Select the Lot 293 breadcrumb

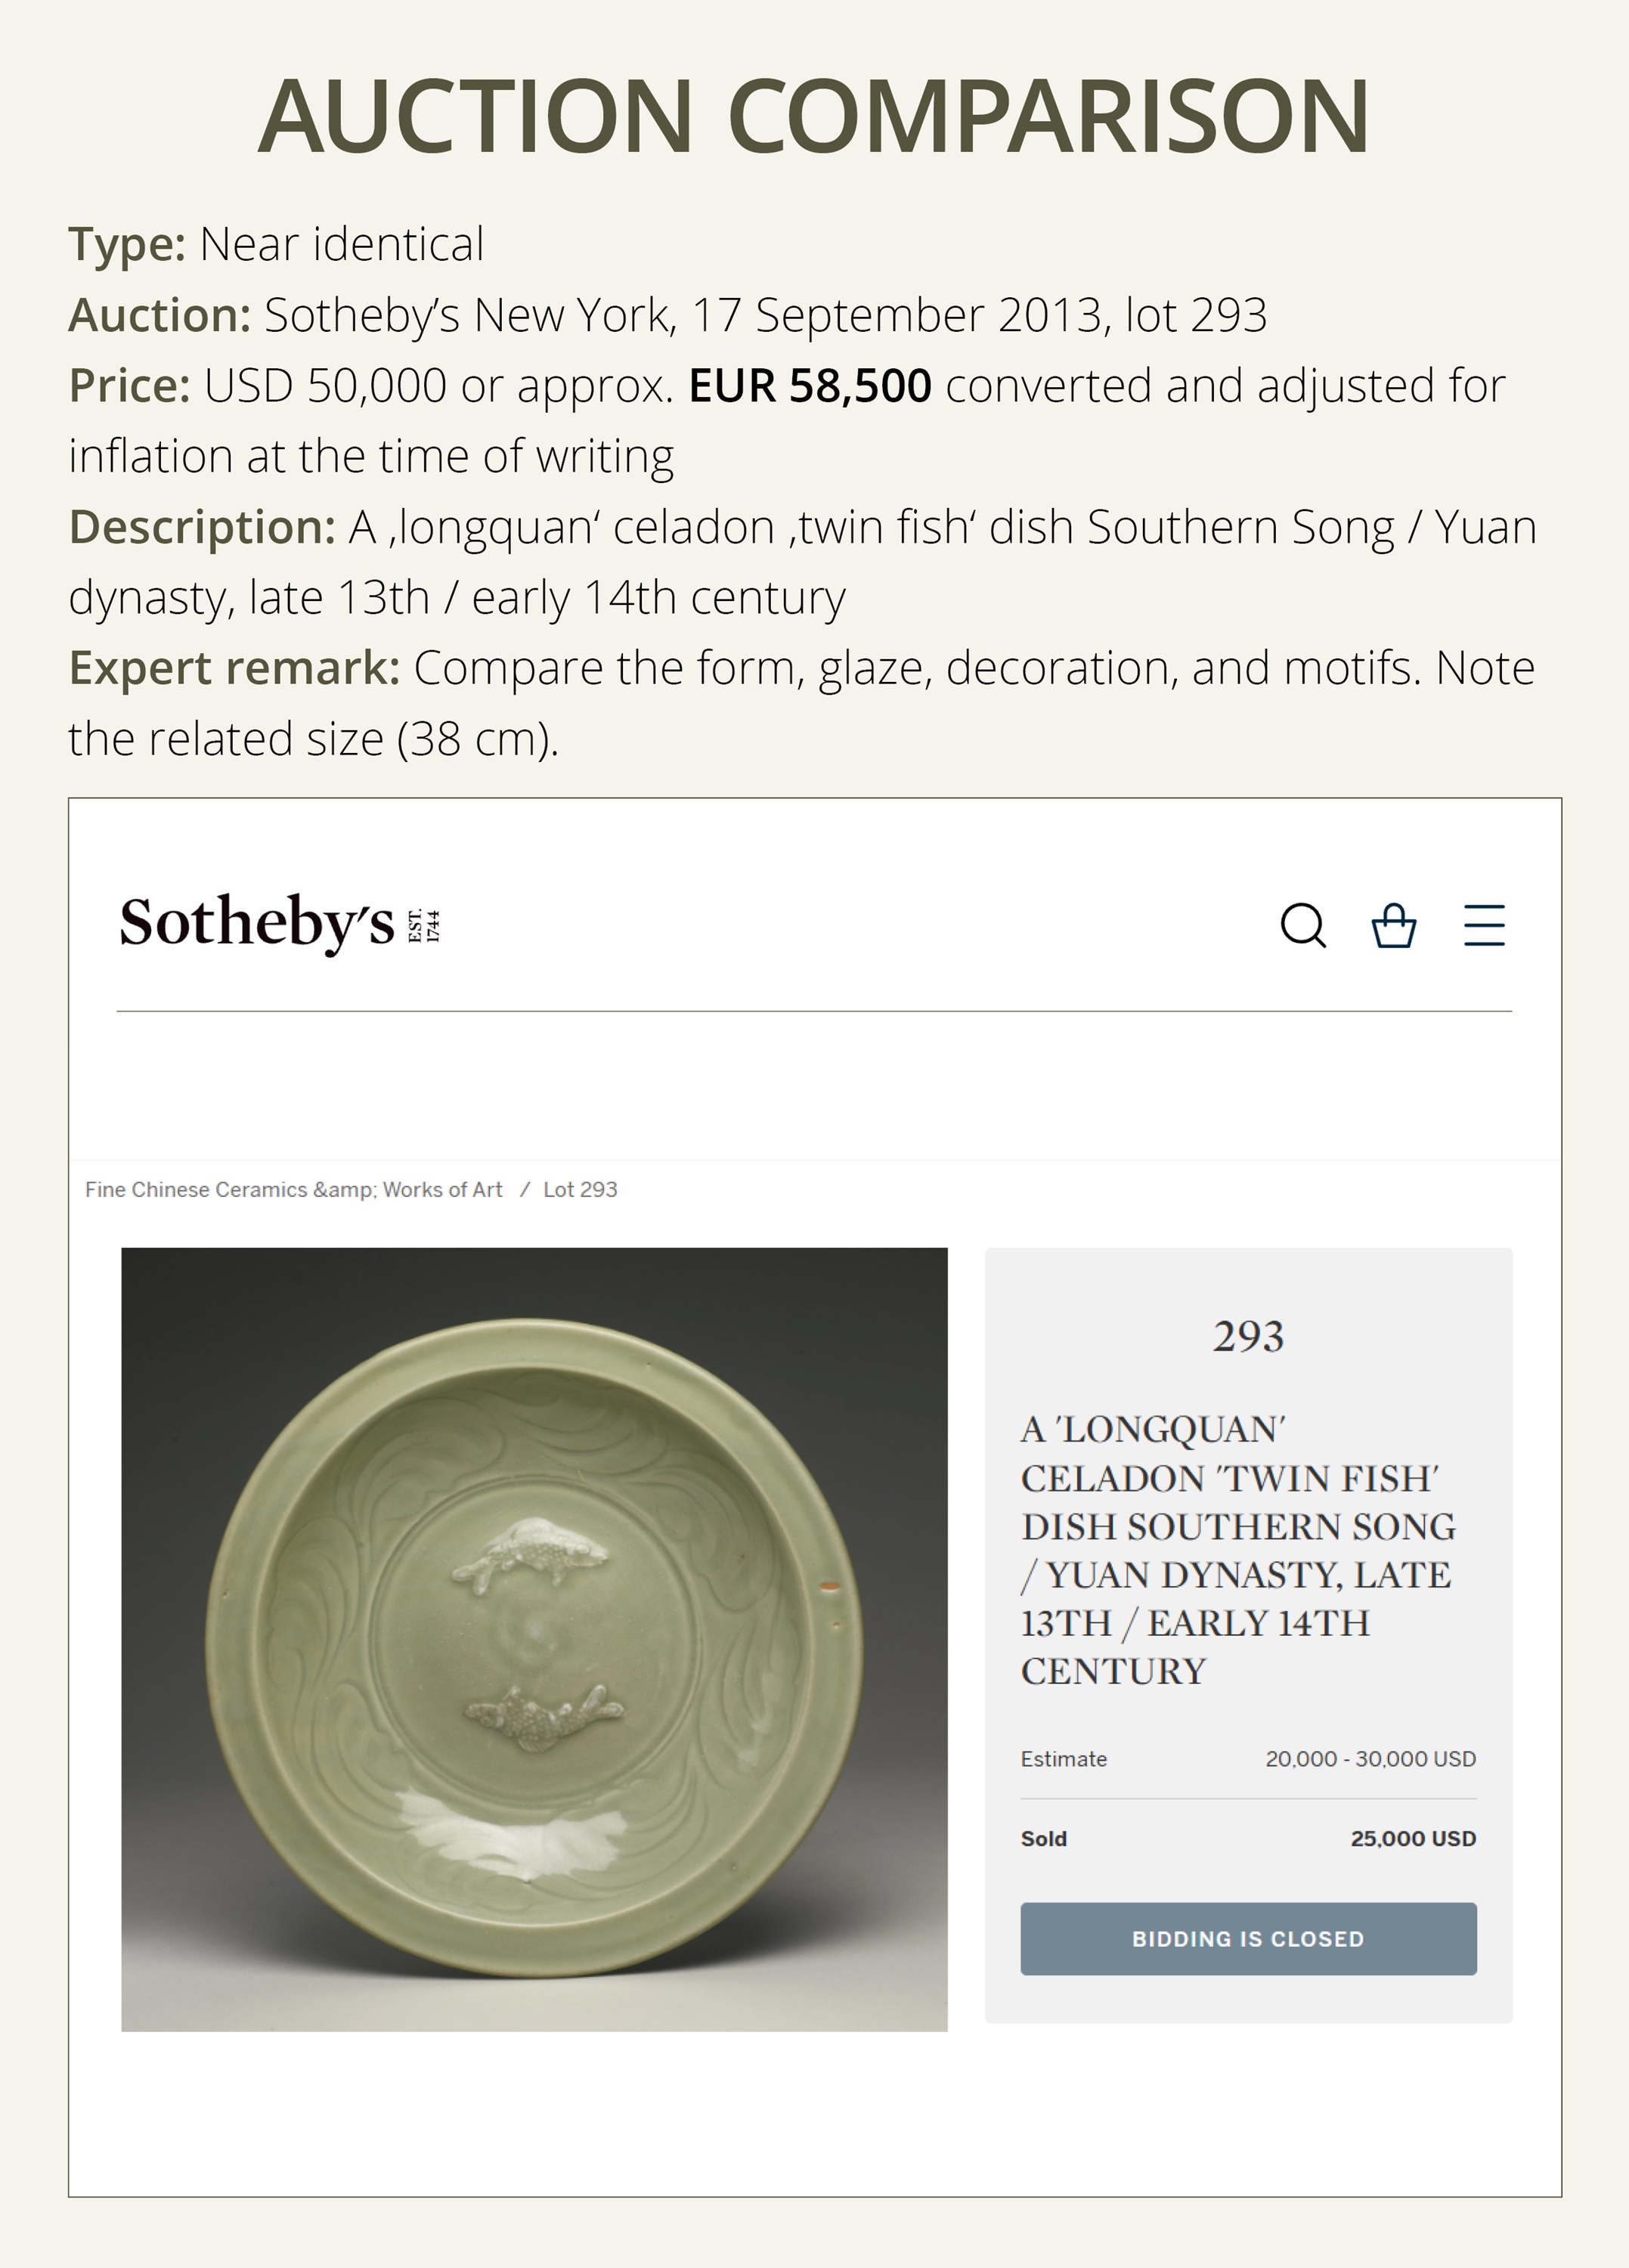tap(580, 1189)
